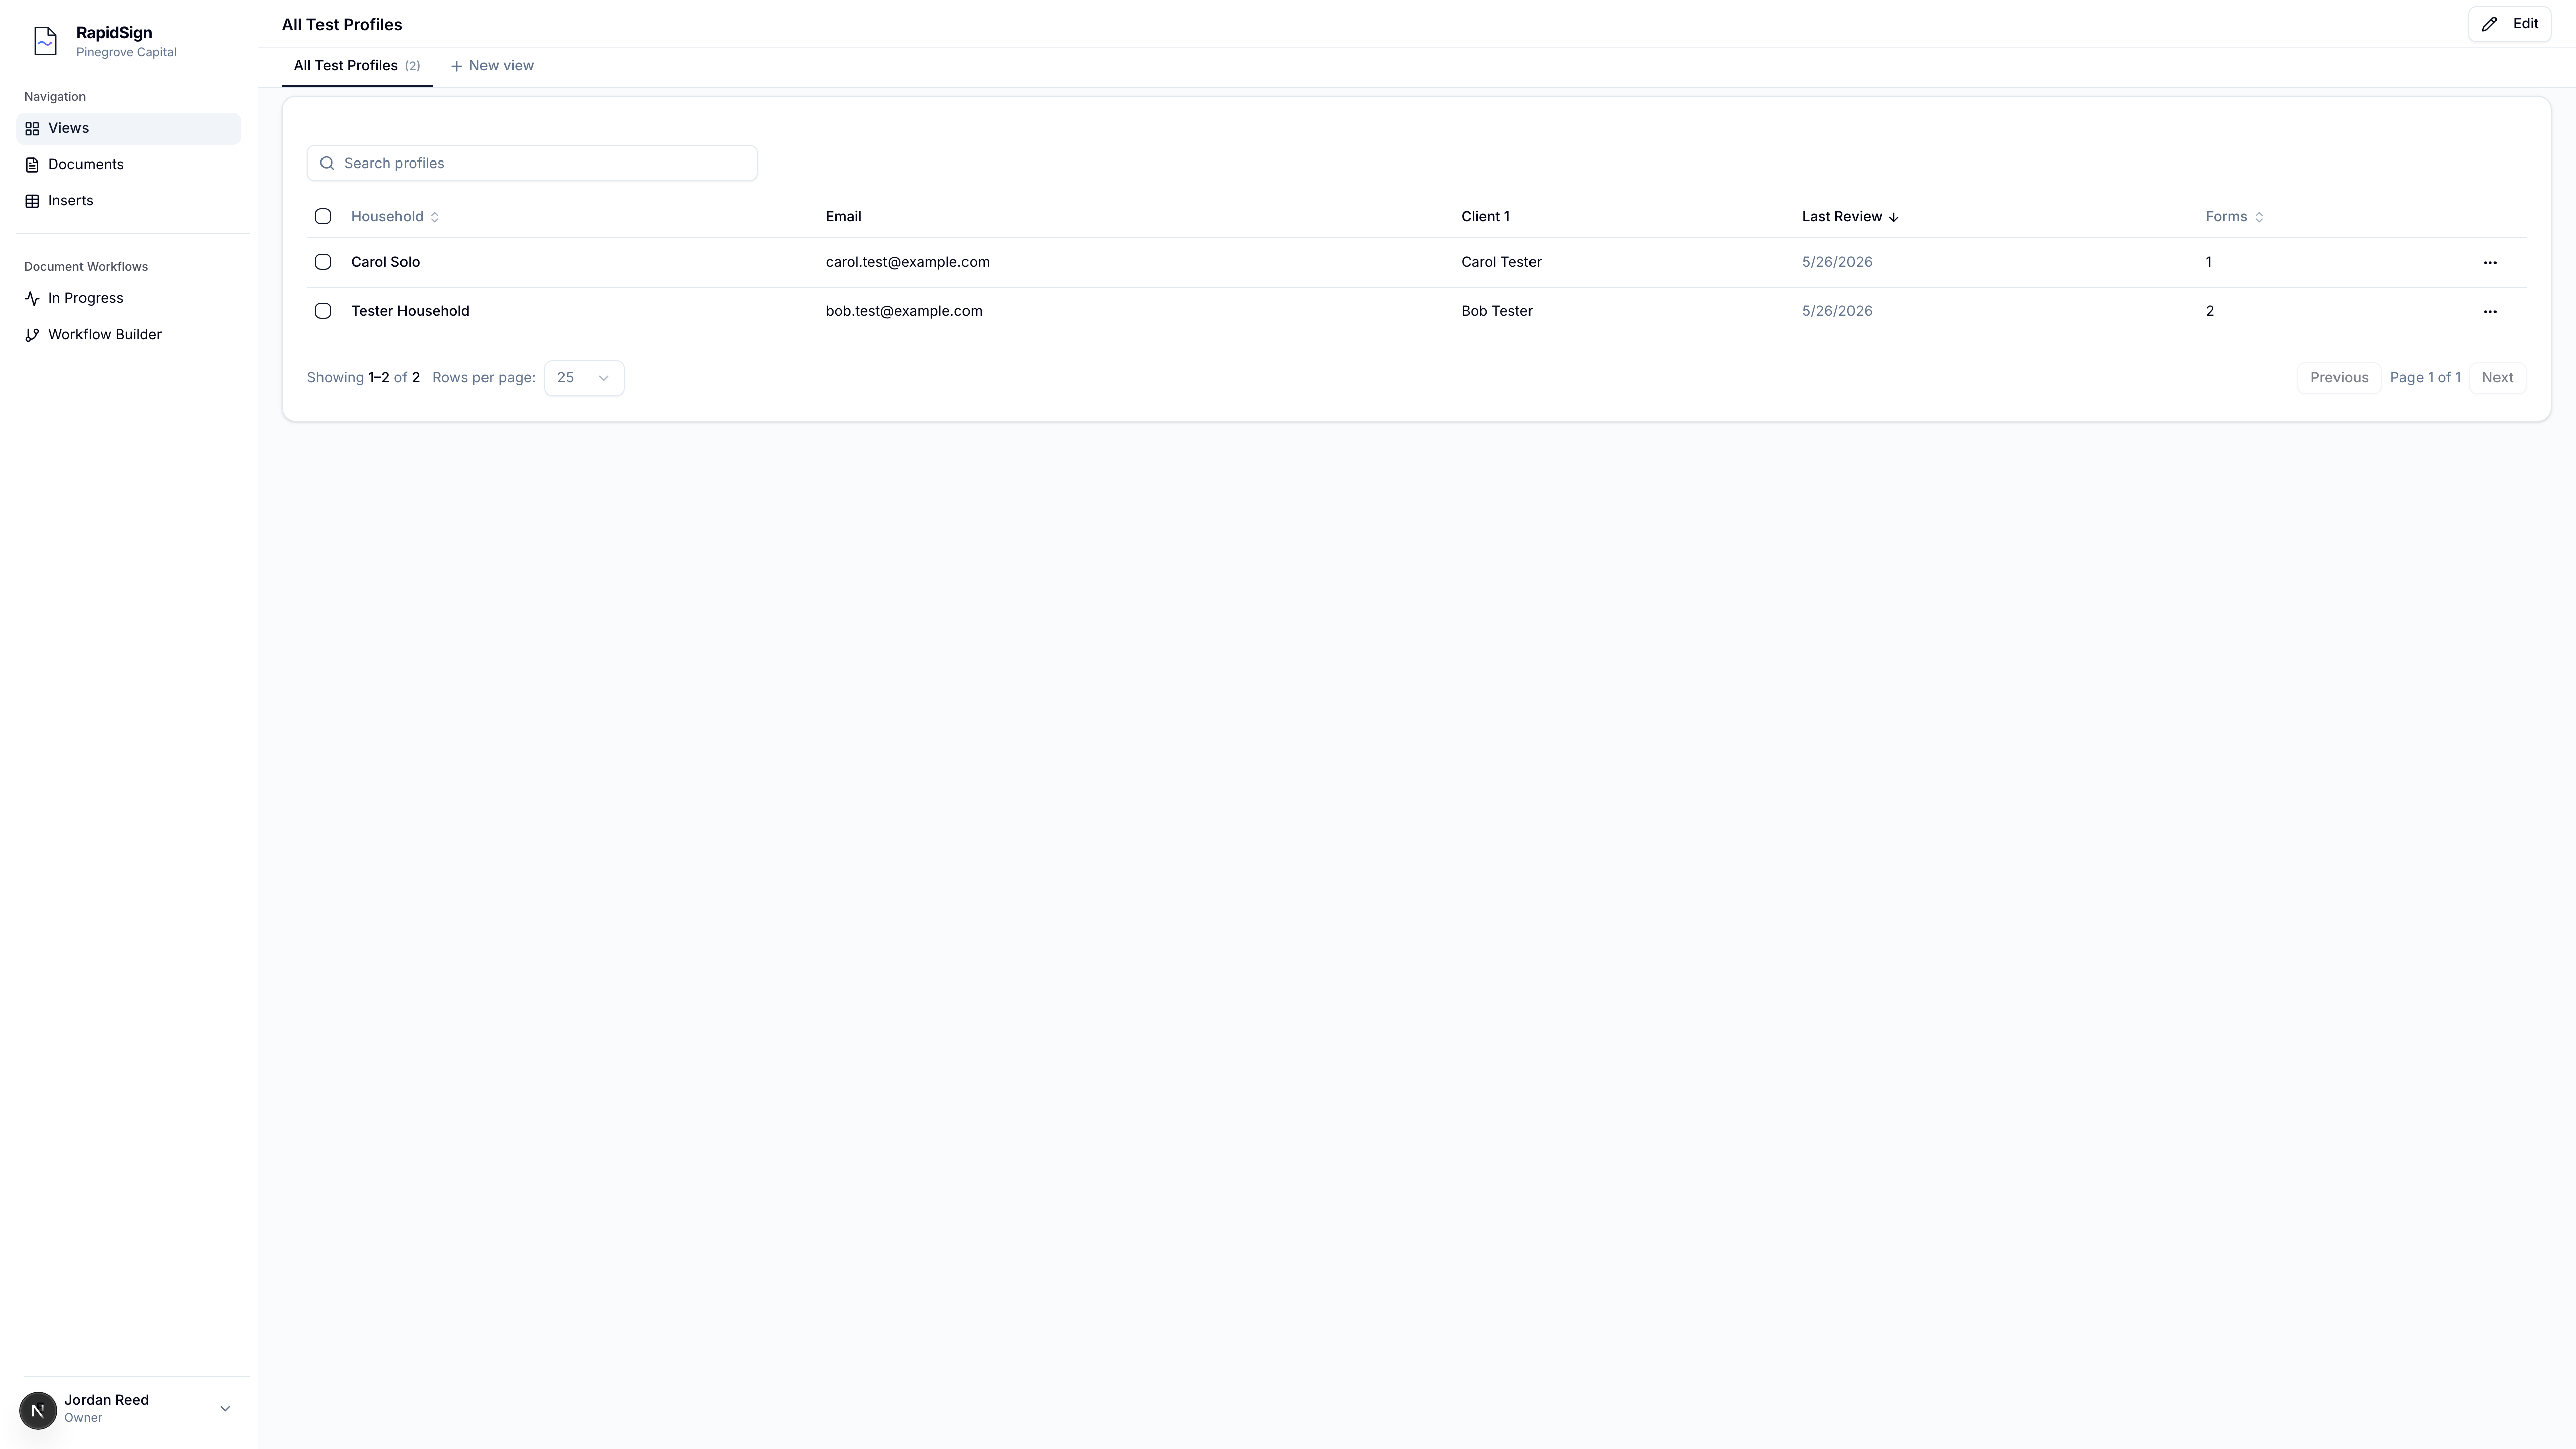Toggle the select-all checkbox in header
This screenshot has height=1449, width=2576.
(323, 217)
